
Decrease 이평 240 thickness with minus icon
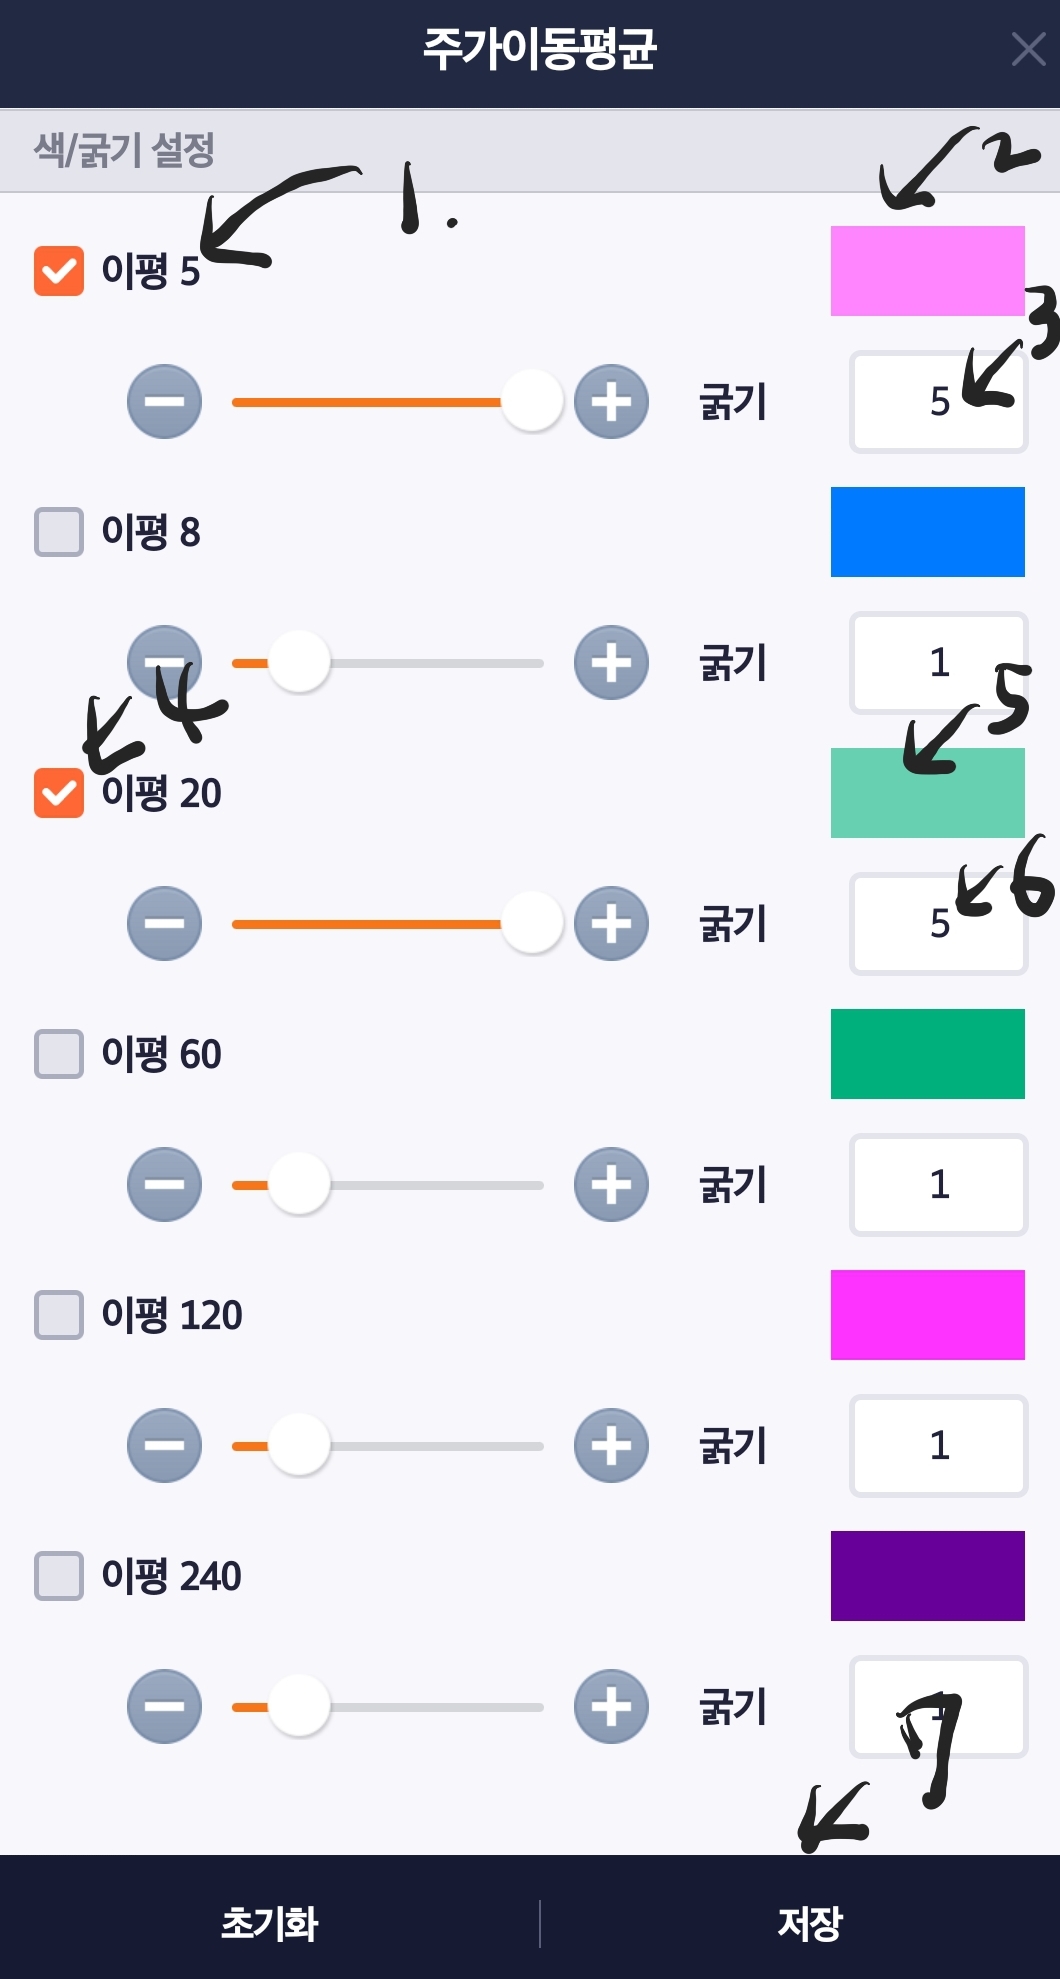(x=164, y=1706)
